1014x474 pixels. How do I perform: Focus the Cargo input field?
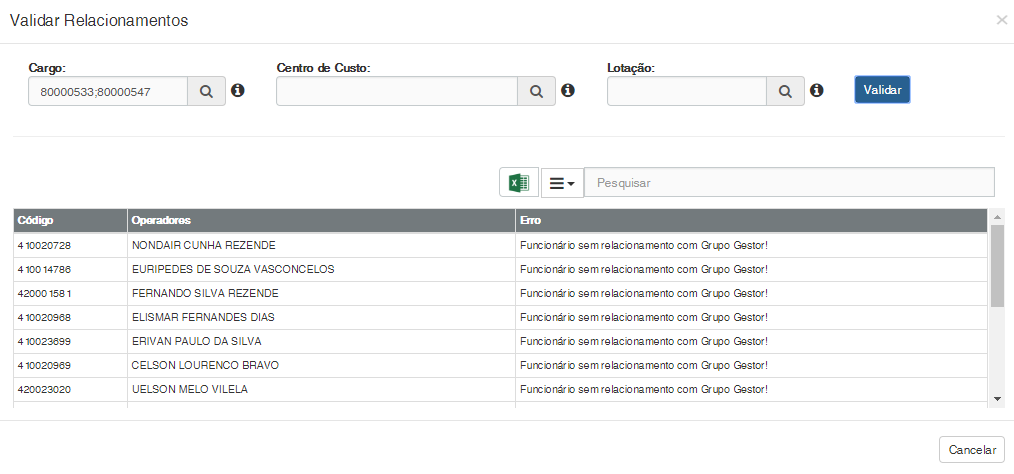(108, 91)
